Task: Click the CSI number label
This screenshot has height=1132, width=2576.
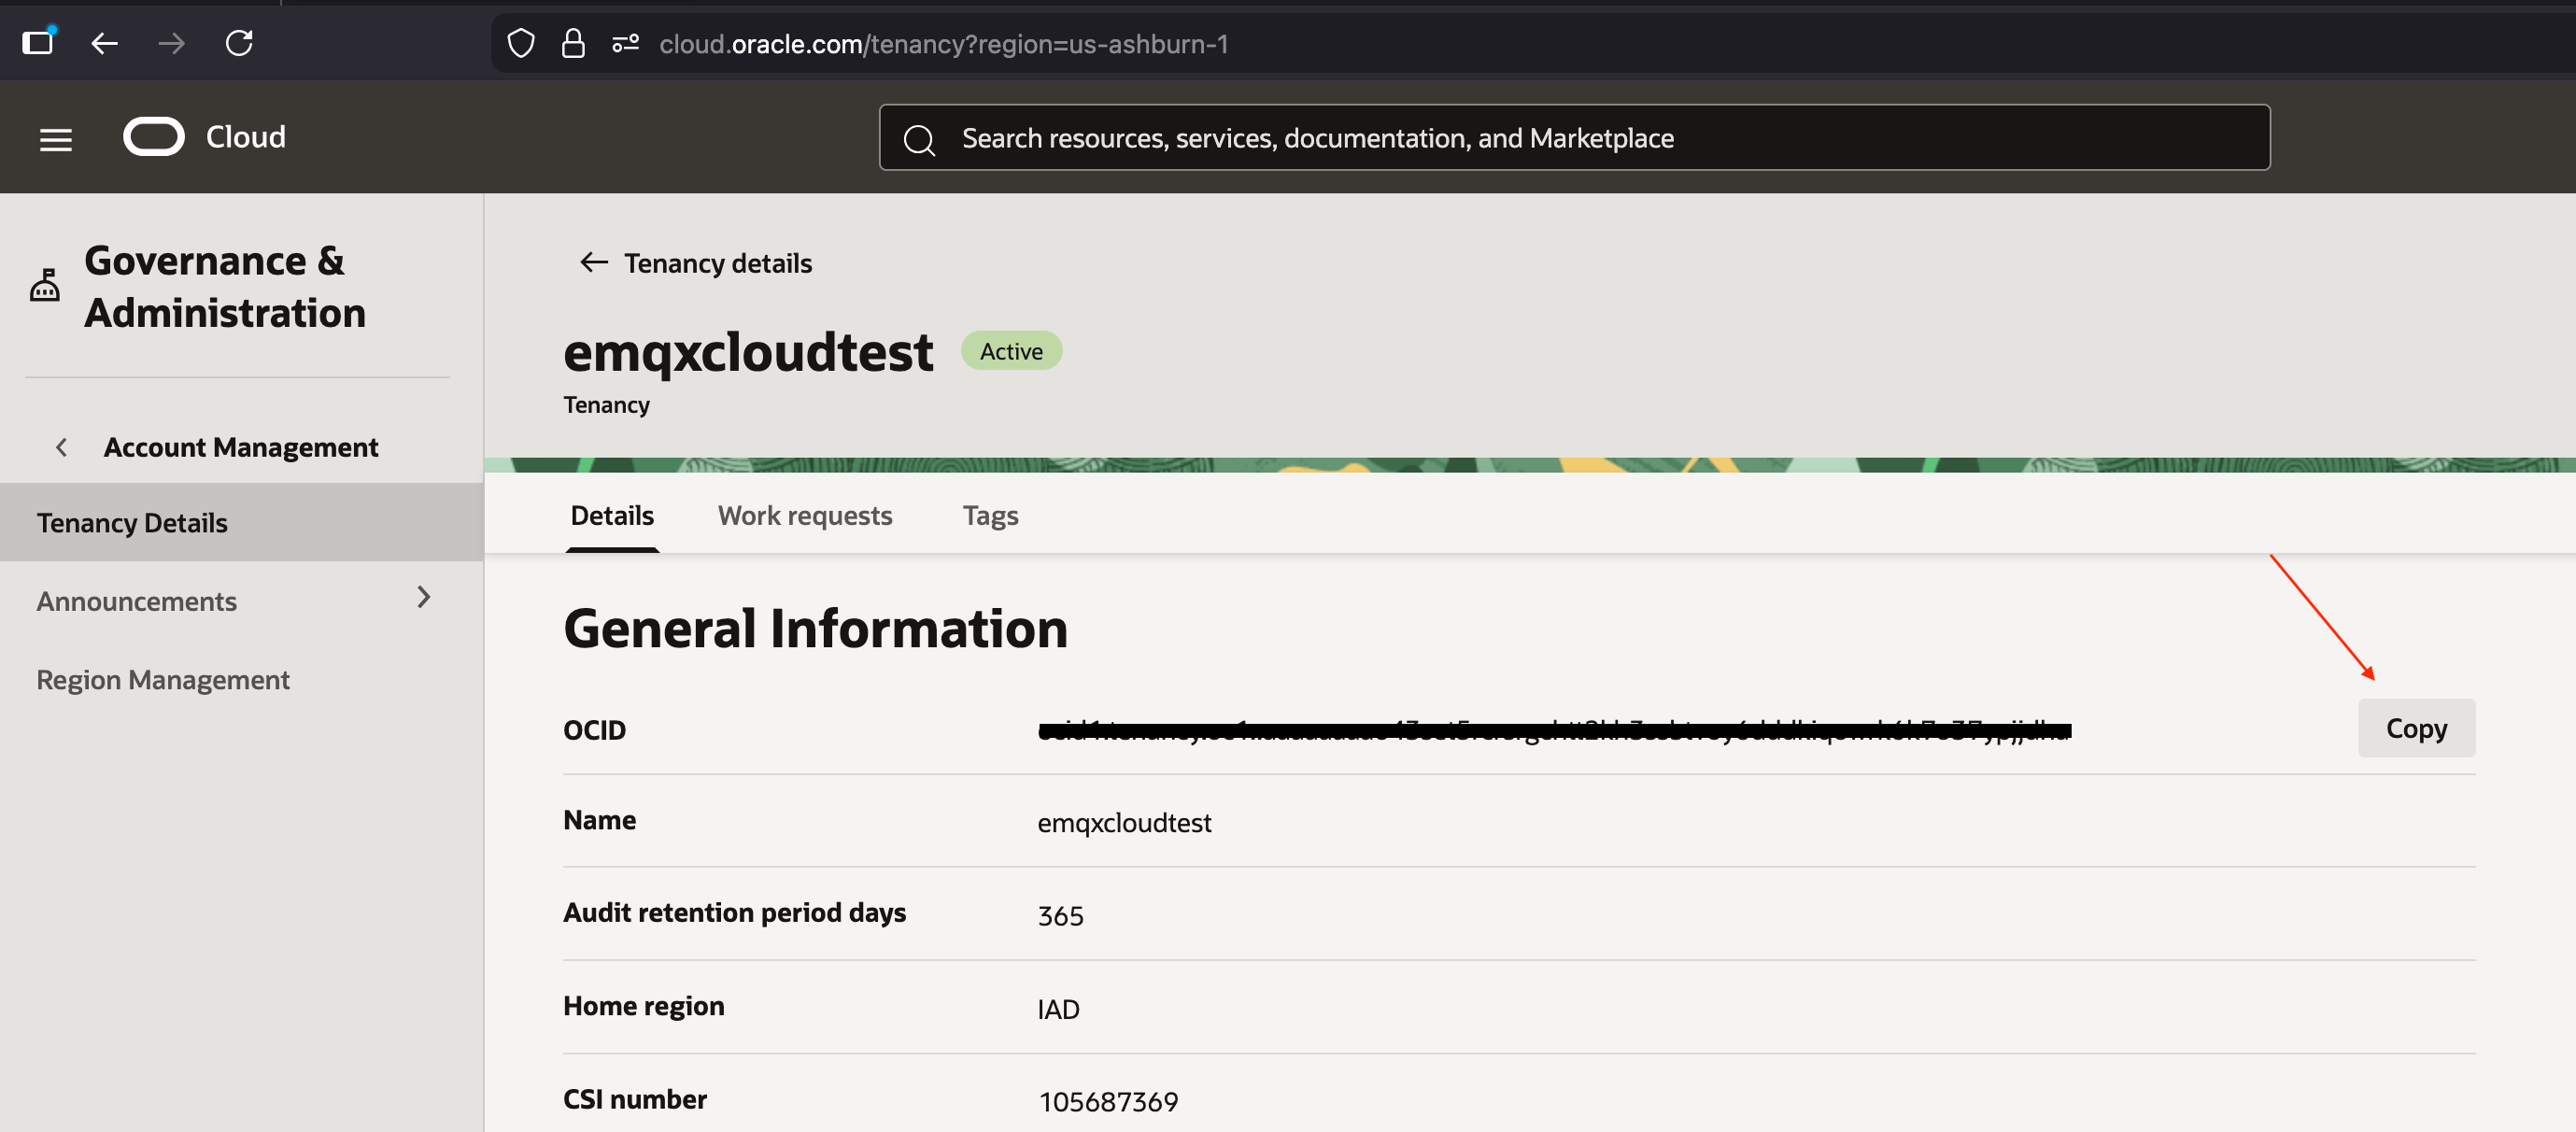Action: pos(634,1100)
